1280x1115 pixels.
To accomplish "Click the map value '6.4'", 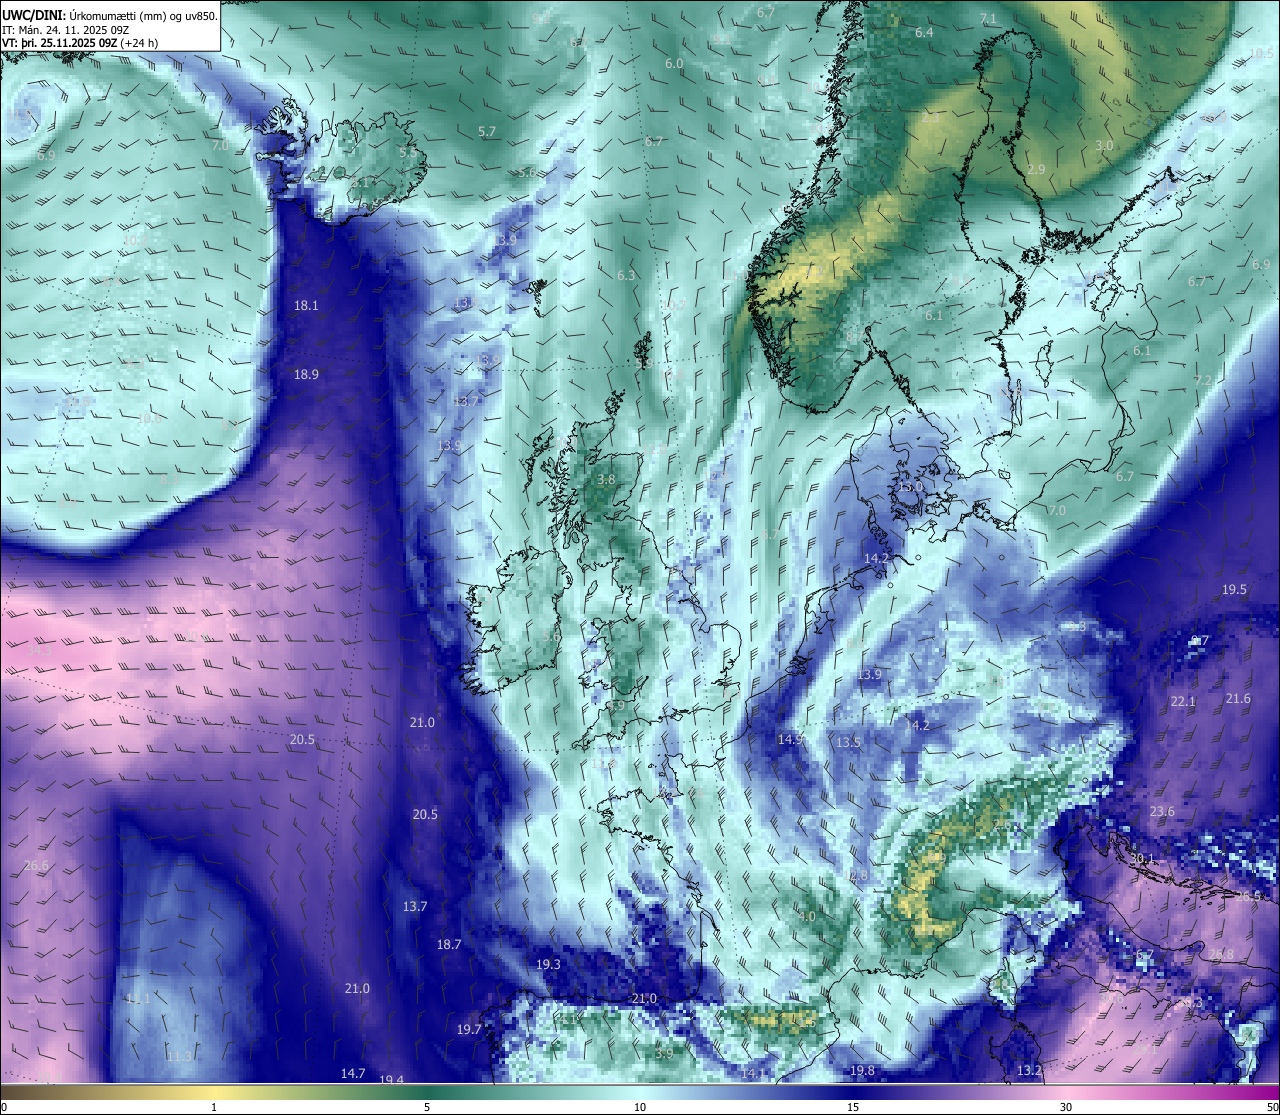I will [x=924, y=32].
